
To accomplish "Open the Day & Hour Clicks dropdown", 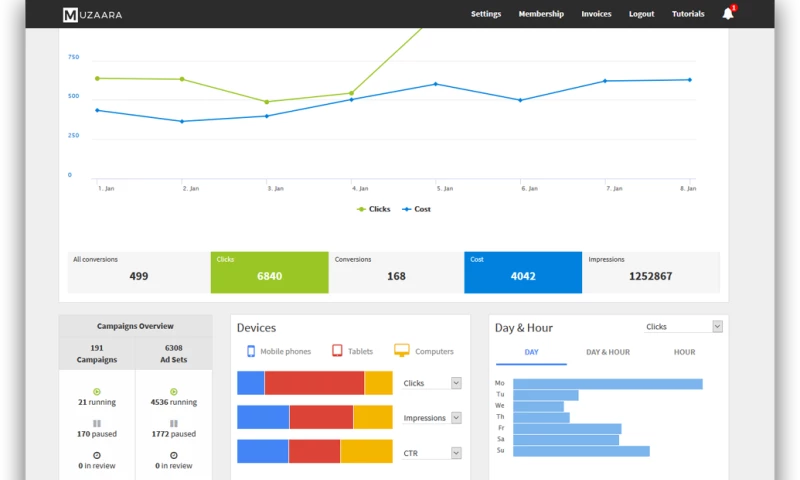I will pos(683,327).
